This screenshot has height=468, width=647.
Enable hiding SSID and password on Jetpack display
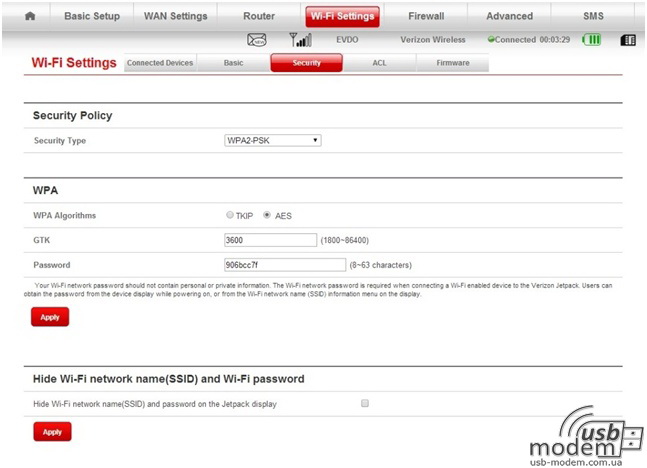(365, 403)
